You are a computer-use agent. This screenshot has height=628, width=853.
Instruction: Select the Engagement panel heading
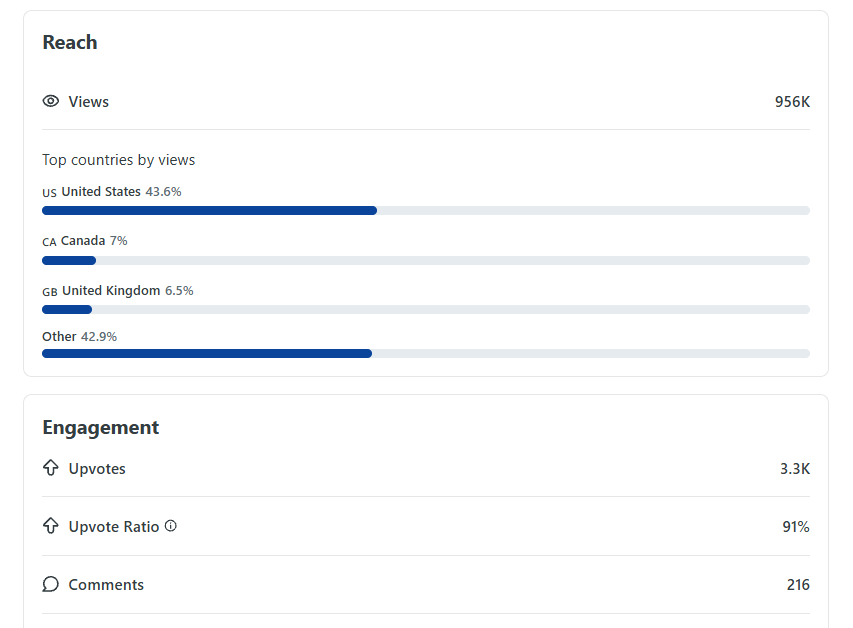(x=100, y=427)
